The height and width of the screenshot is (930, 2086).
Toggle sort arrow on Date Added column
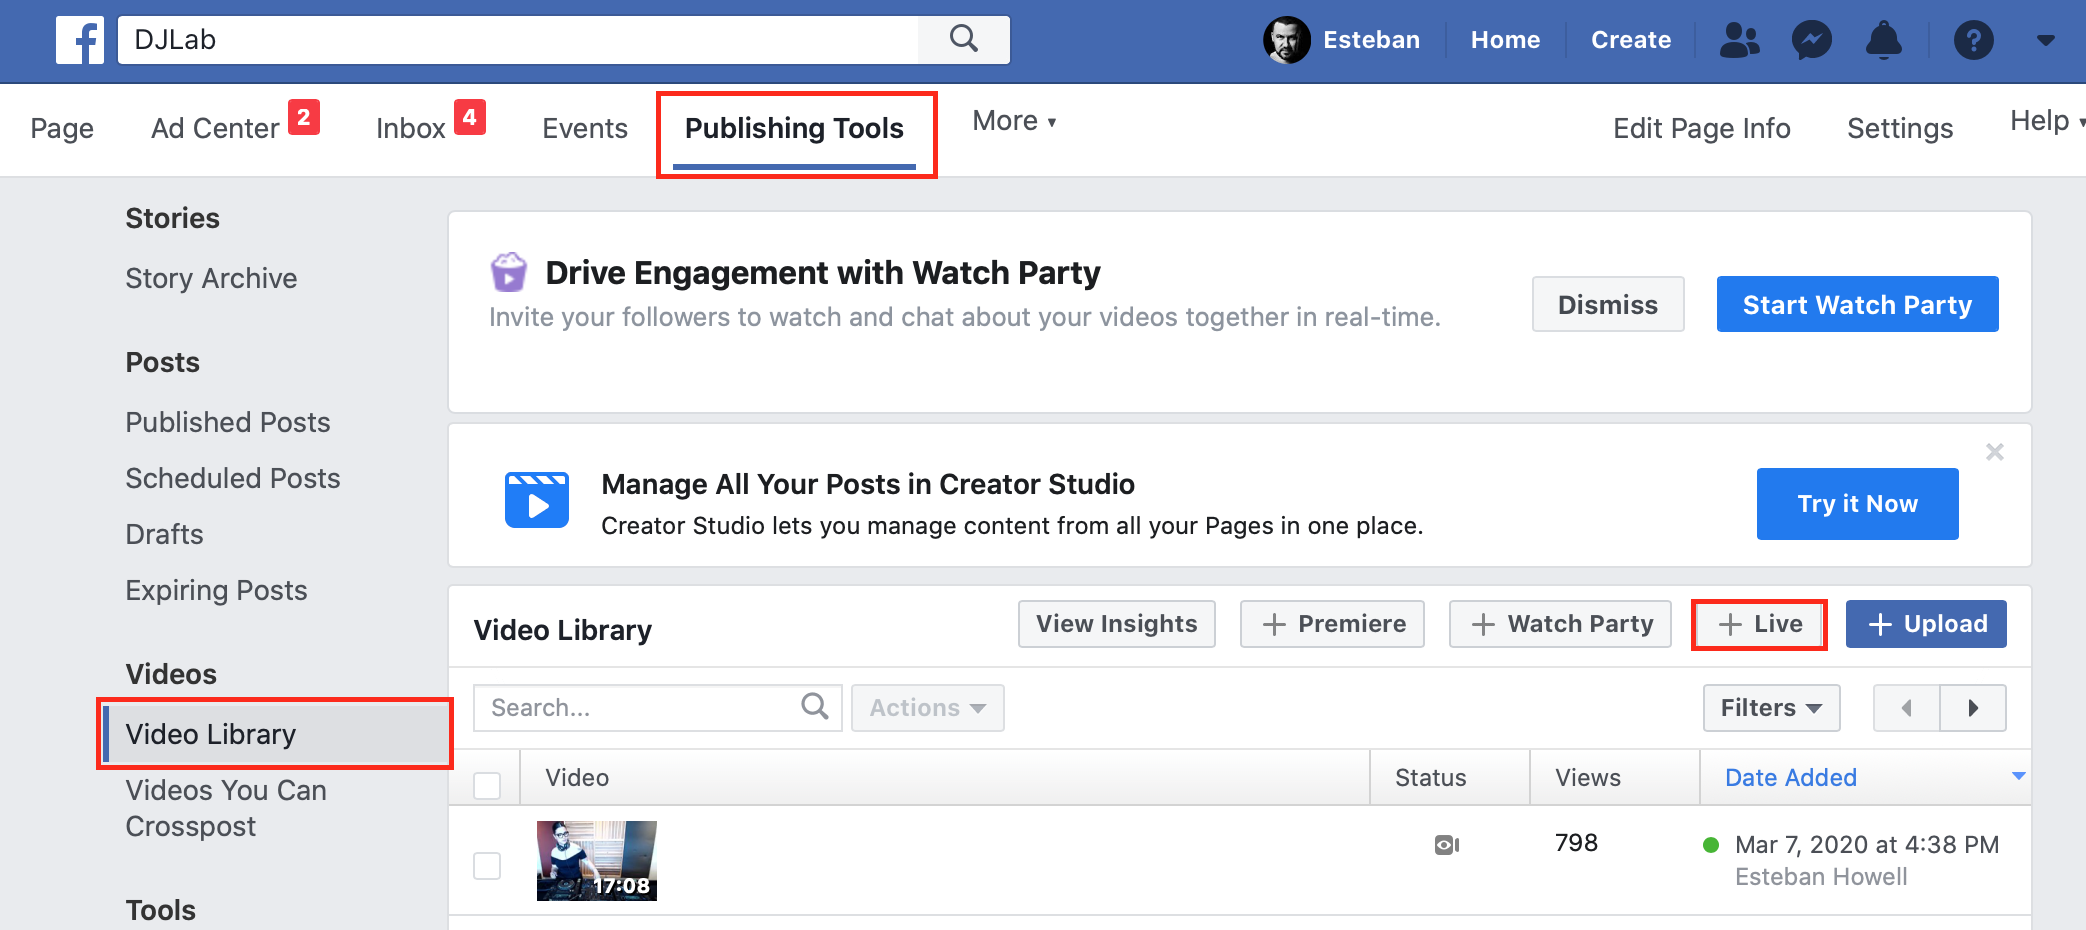(2018, 776)
